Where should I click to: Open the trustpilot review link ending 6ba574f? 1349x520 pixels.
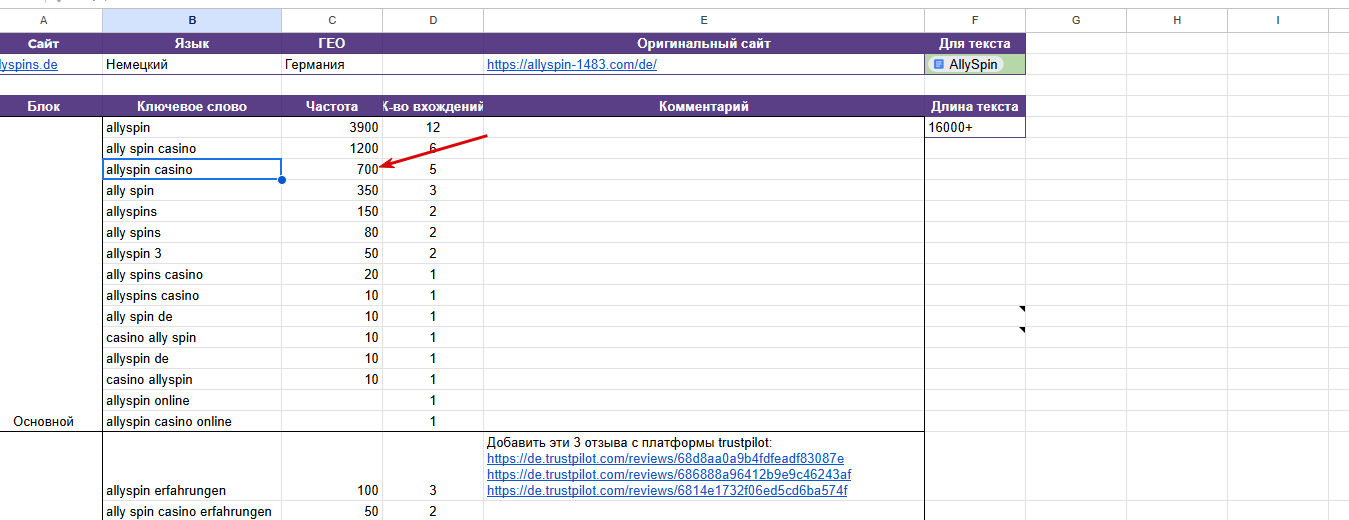click(667, 490)
